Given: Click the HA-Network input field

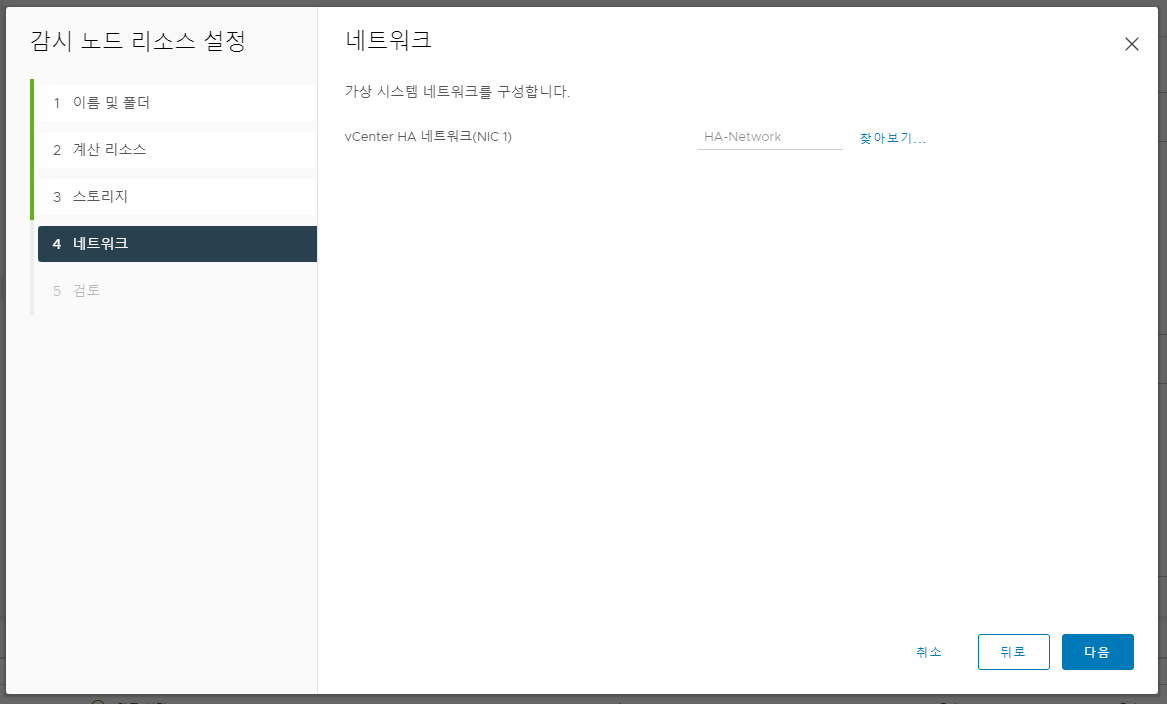Looking at the screenshot, I should click(770, 137).
